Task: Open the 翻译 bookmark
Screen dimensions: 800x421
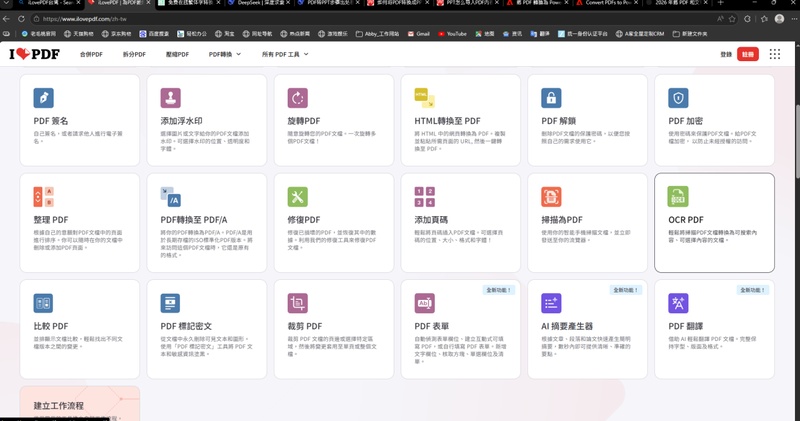Action: pyautogui.click(x=540, y=34)
